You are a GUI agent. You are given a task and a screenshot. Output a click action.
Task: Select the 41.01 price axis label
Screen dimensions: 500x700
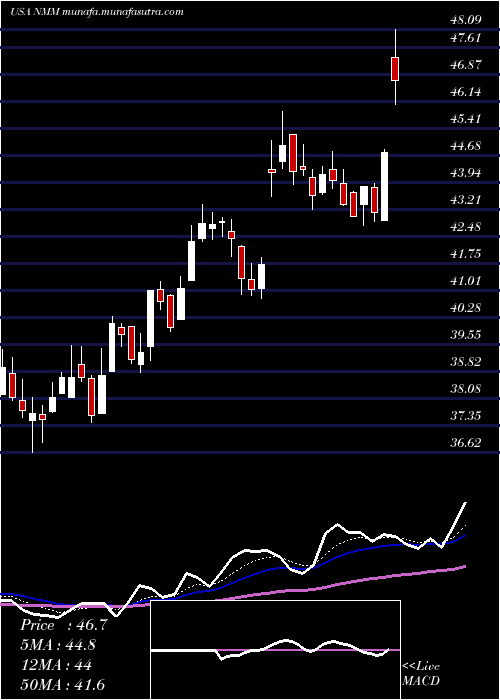pyautogui.click(x=467, y=281)
